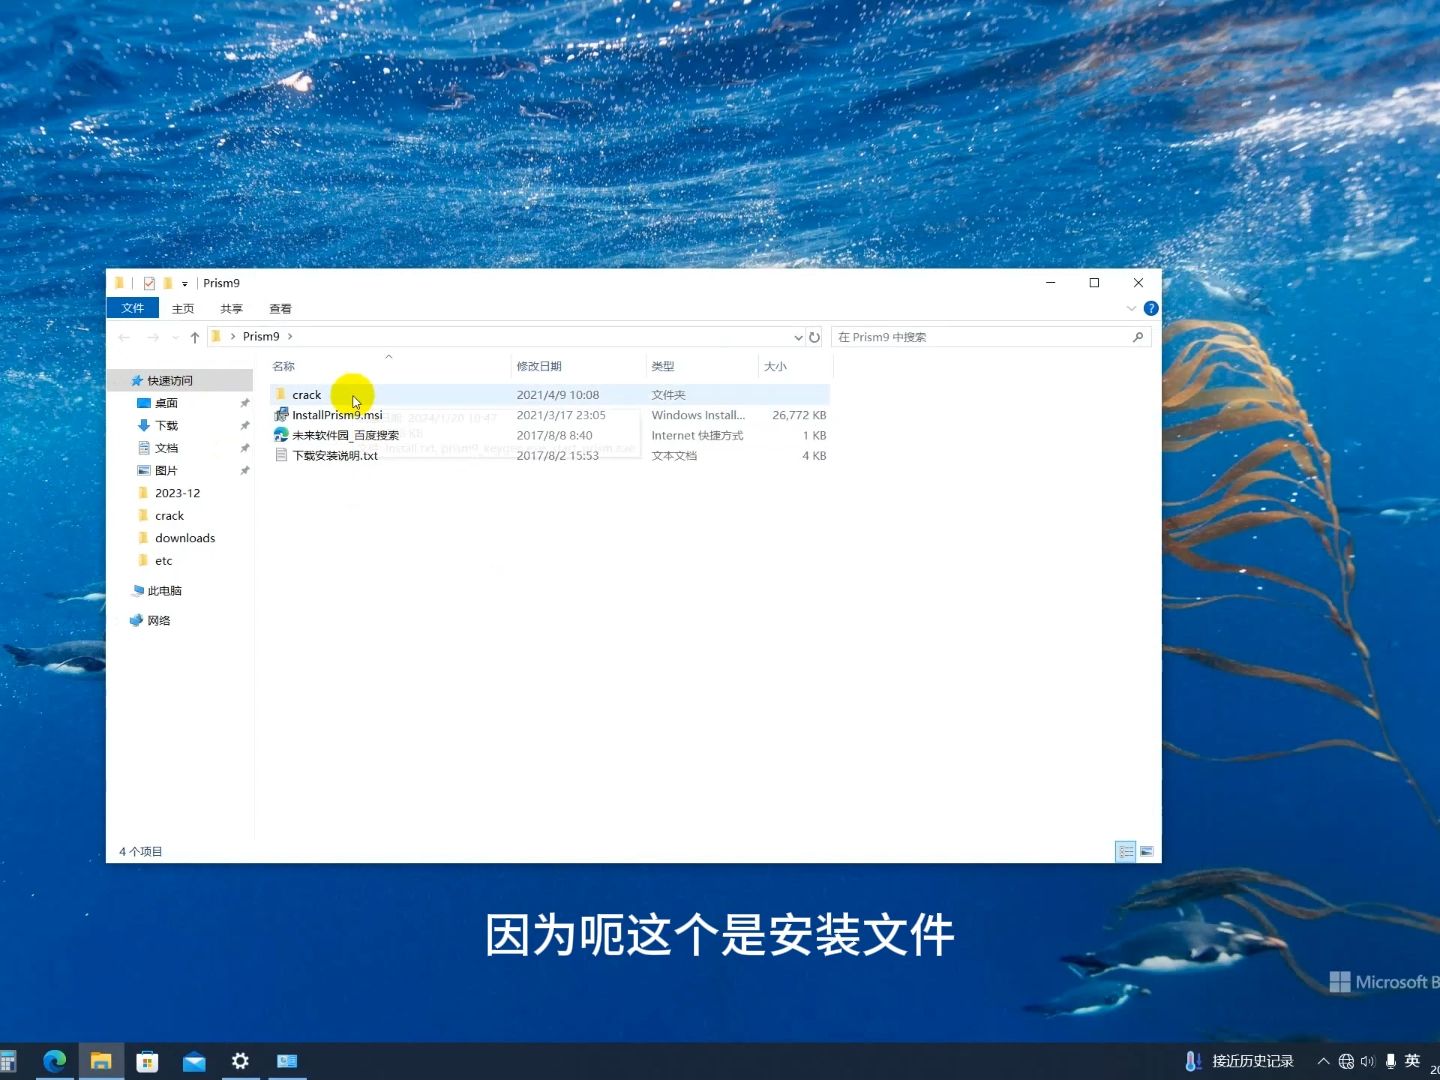Sort files by clicking the 修改日期 column header

coord(540,365)
